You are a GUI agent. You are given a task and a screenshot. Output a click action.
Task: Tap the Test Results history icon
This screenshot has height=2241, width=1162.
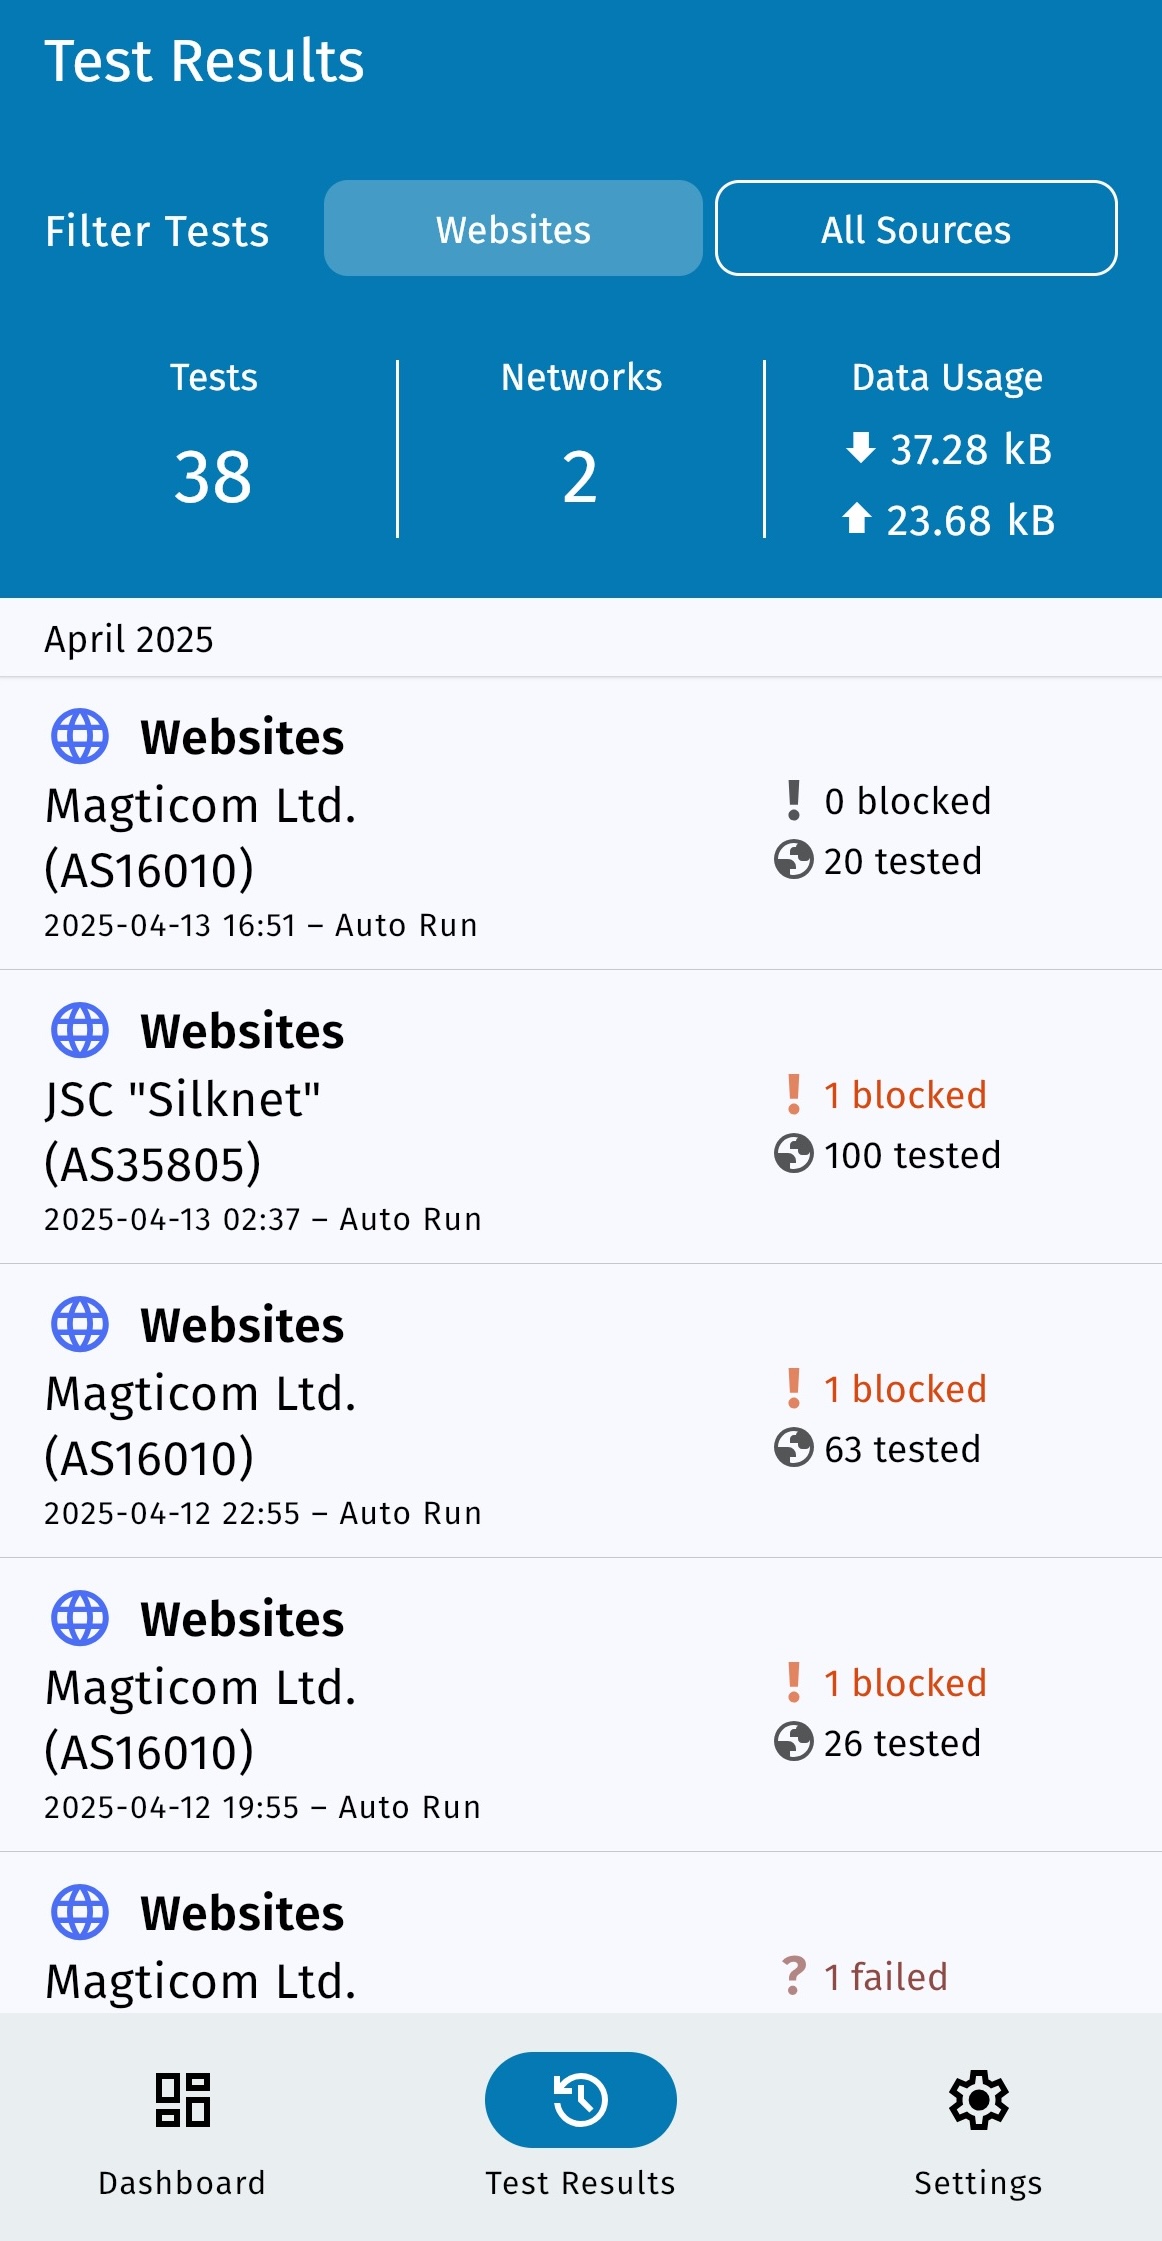click(580, 2099)
